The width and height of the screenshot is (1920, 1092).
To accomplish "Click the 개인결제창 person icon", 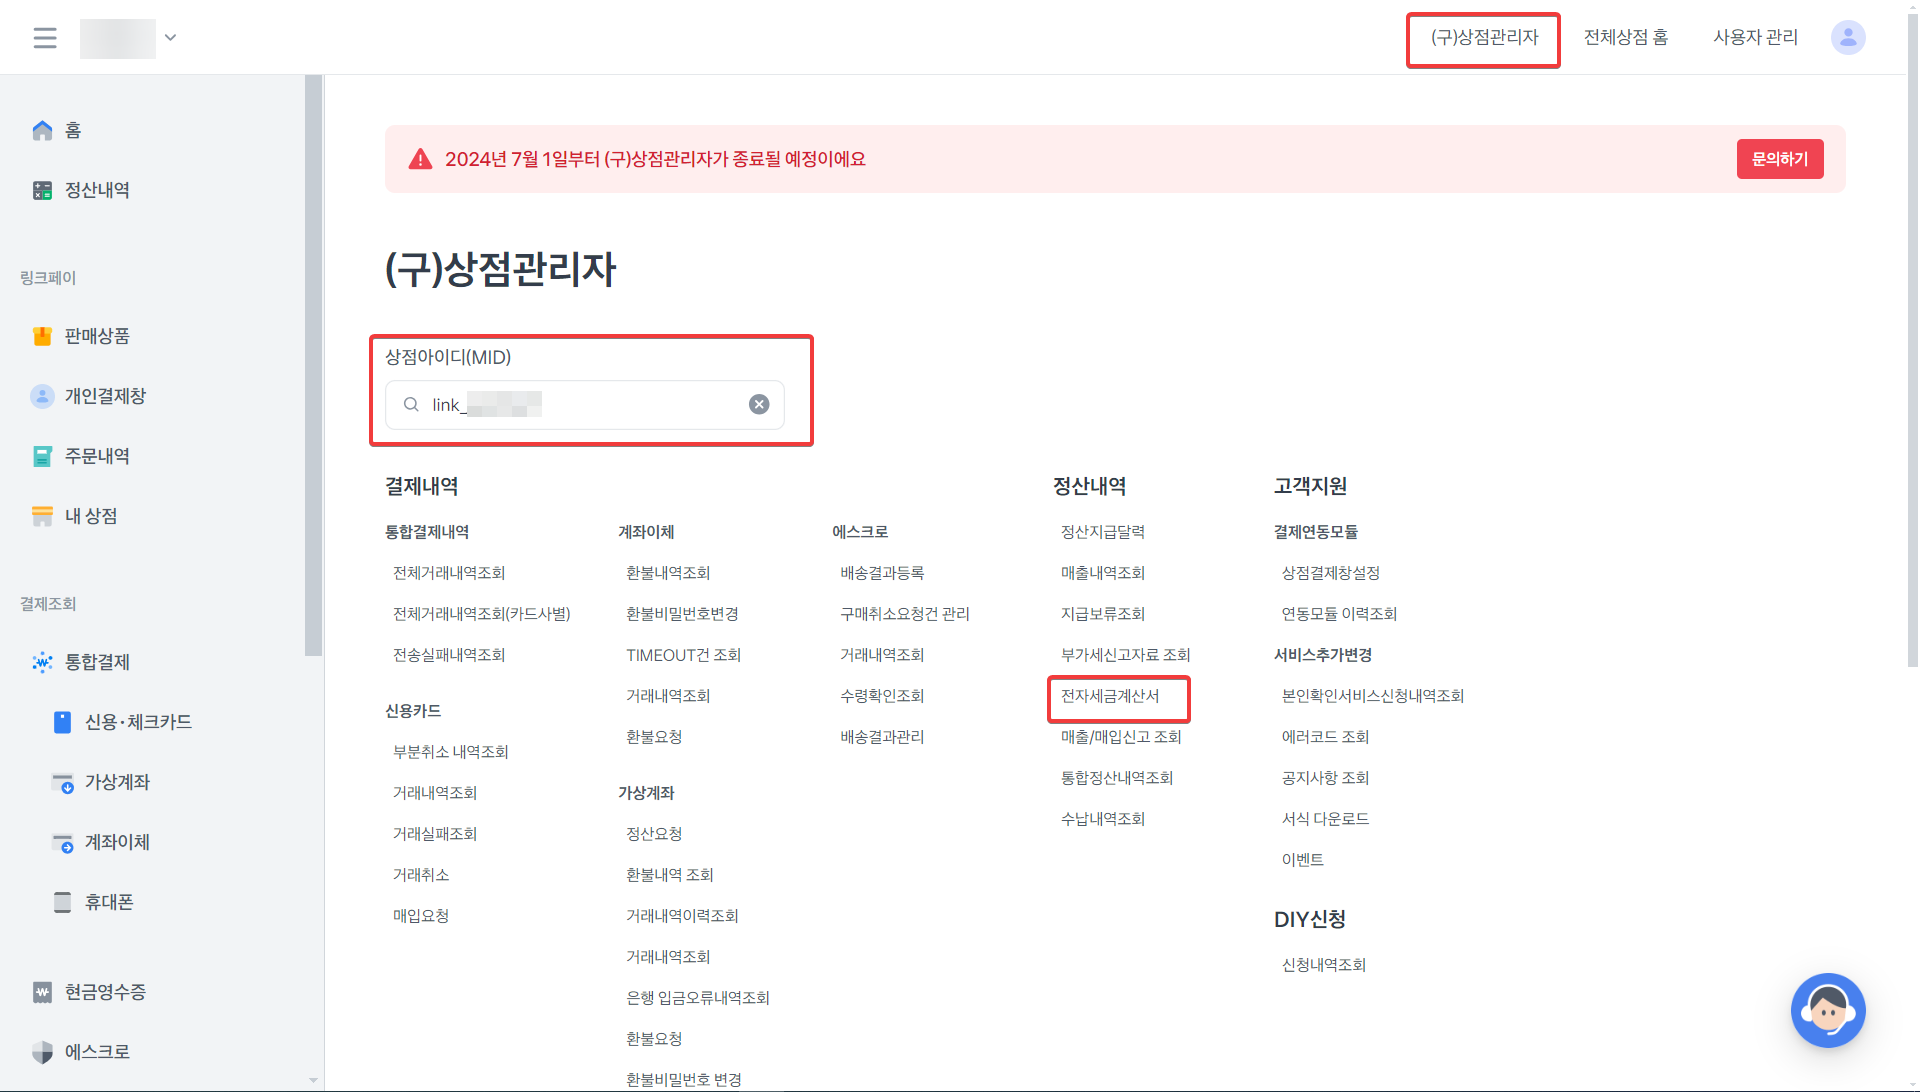I will click(x=42, y=397).
